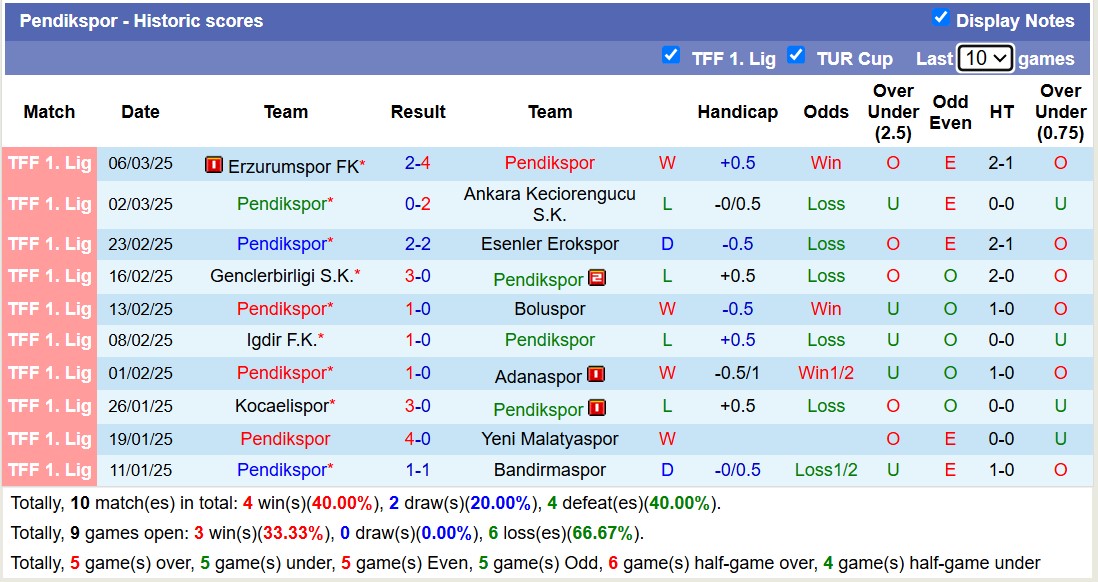Click the 1-1 score of the Bandirmaspor match
Viewport: 1098px width, 582px height.
(419, 470)
